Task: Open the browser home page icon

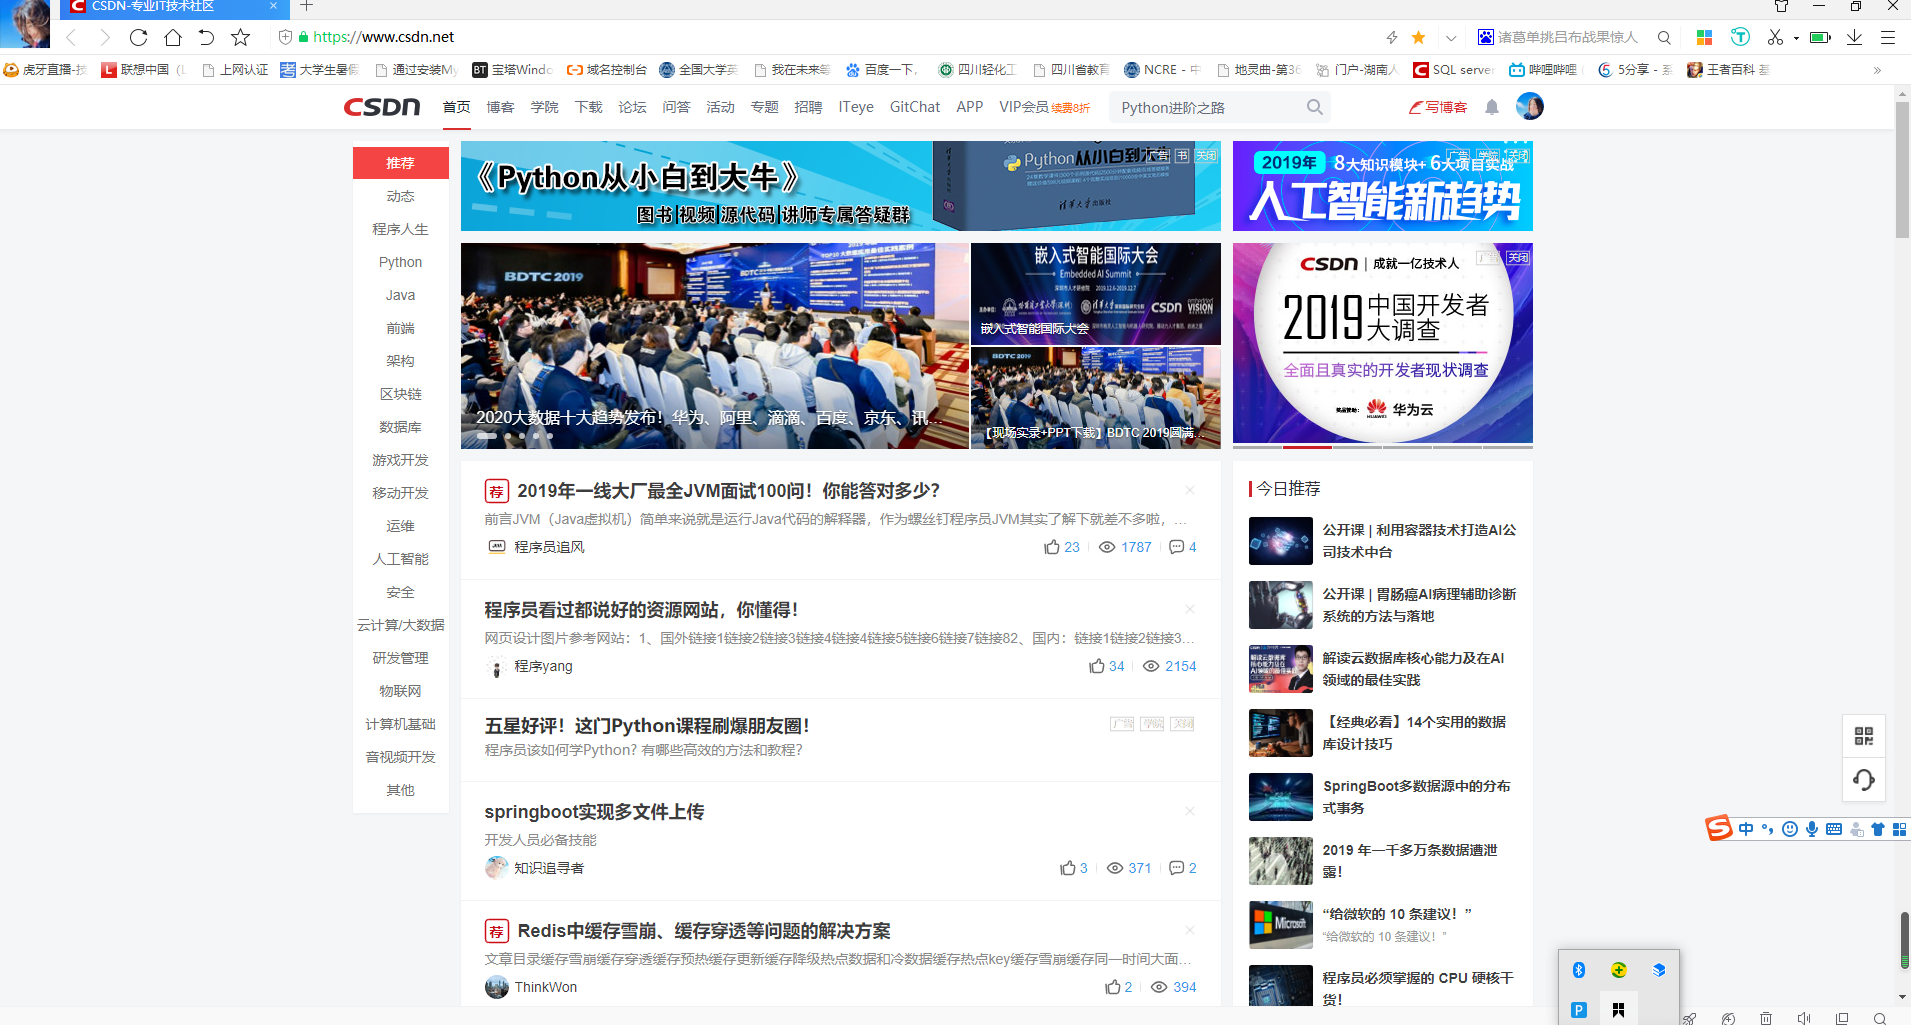Action: (173, 37)
